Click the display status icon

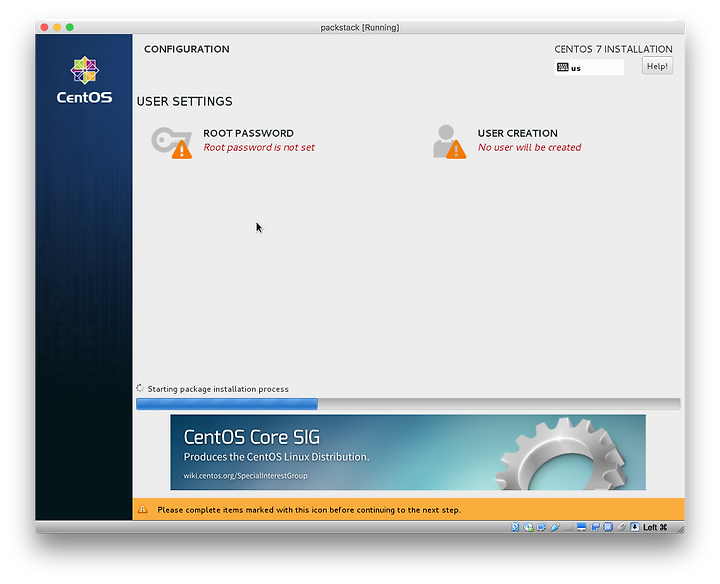pos(581,527)
